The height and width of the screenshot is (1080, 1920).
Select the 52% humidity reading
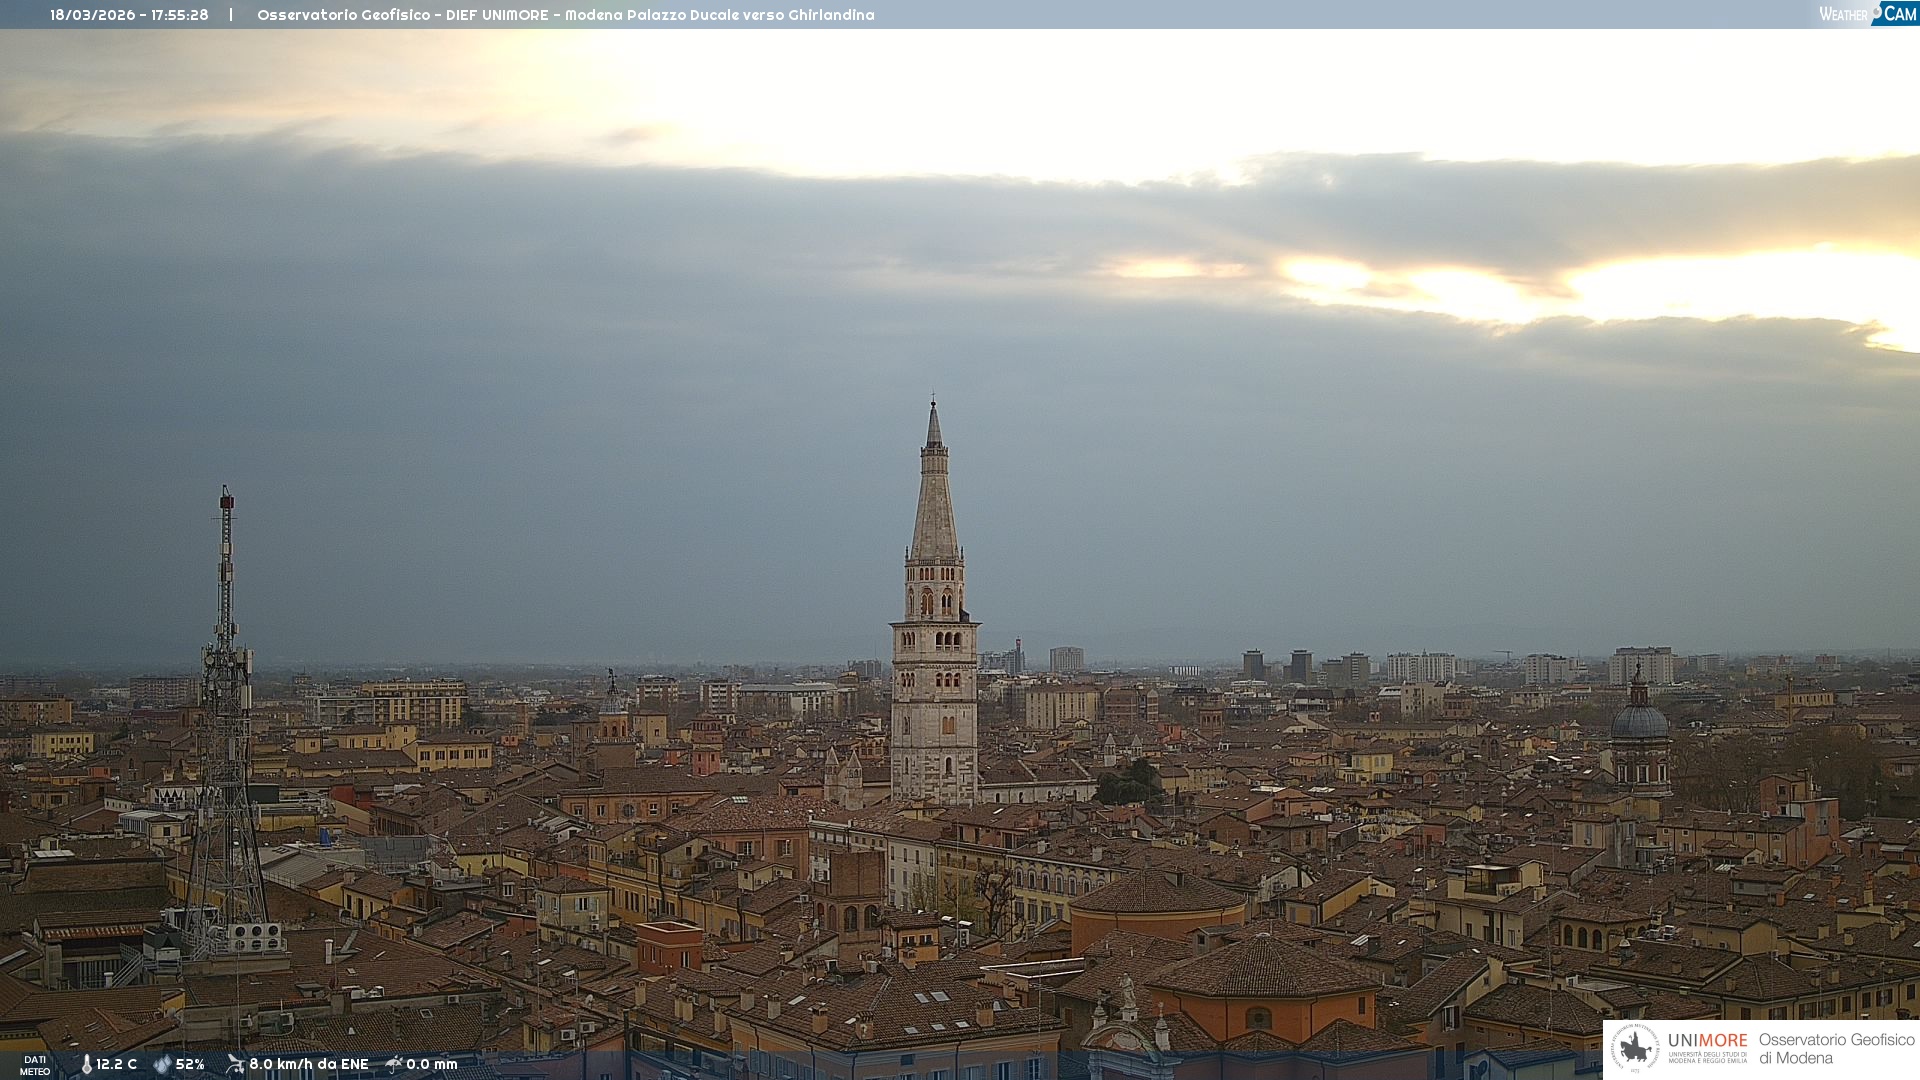click(190, 1064)
